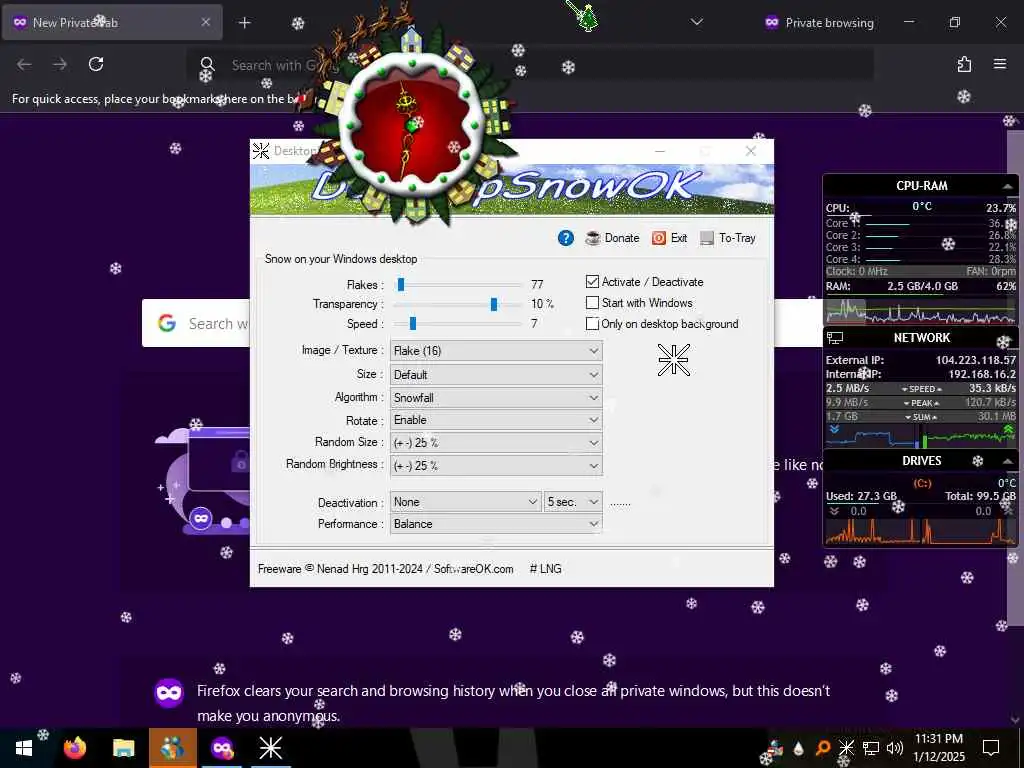
Task: Open network tray icon
Action: 871,748
